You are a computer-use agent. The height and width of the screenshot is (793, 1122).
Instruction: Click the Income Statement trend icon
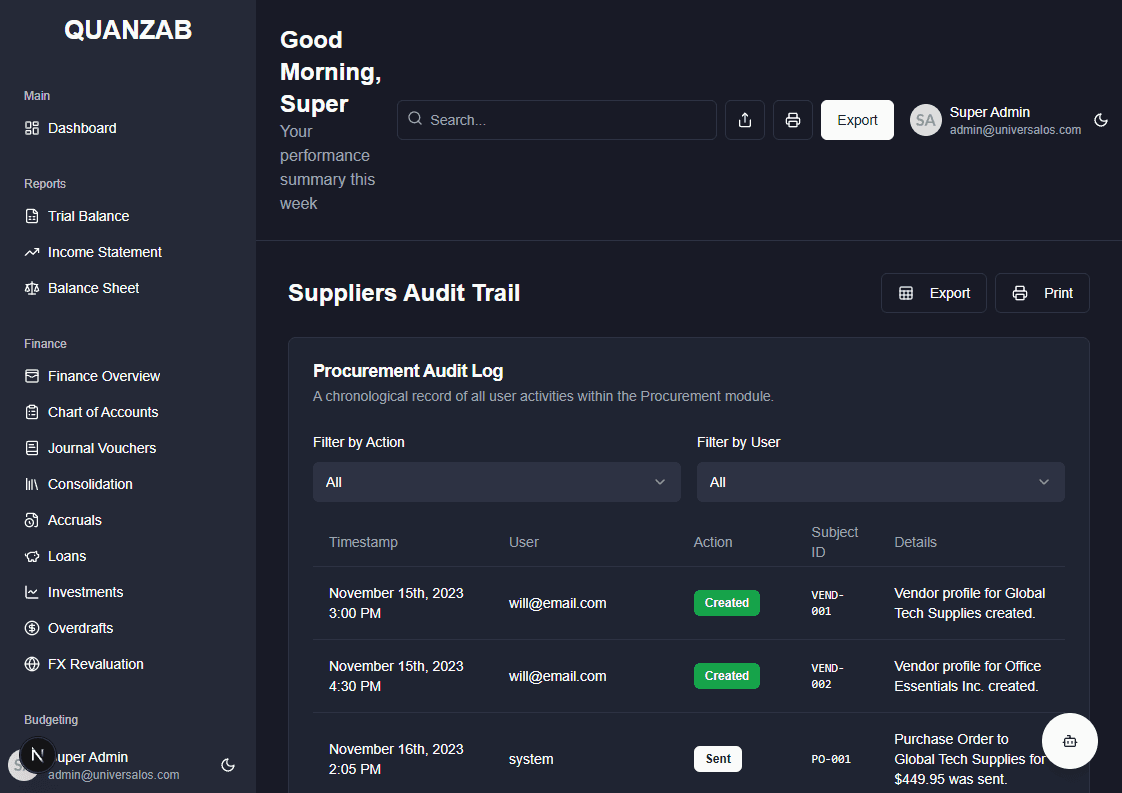point(31,252)
